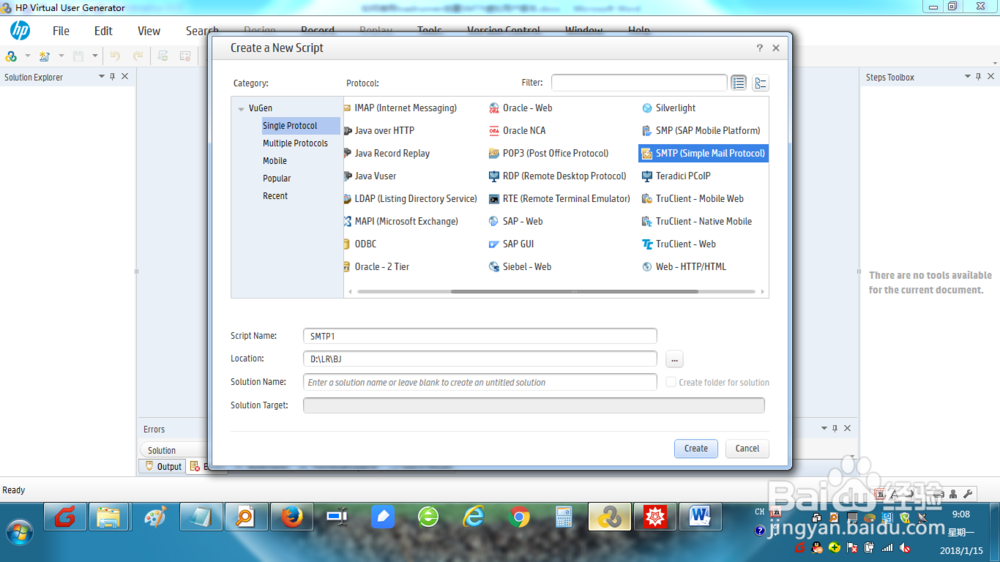Collapse the VuGen category tree node
This screenshot has width=1000, height=562.
point(241,108)
